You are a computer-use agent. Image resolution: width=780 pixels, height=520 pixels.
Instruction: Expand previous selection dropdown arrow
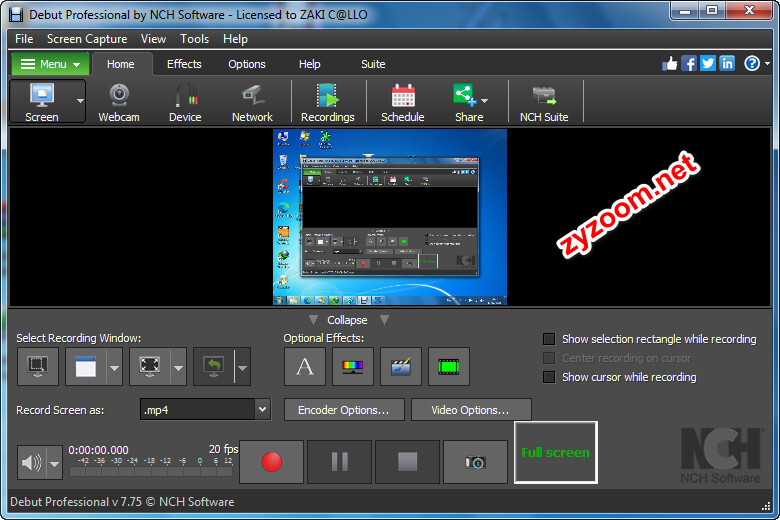pyautogui.click(x=242, y=368)
